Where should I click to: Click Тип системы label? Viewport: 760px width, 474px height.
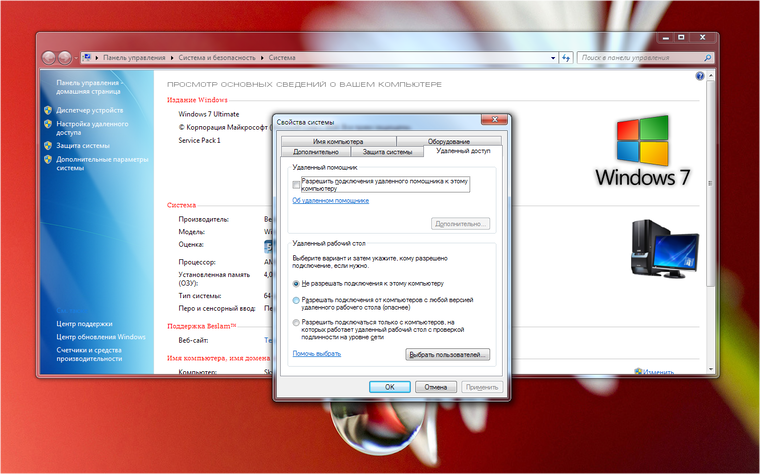pyautogui.click(x=200, y=296)
